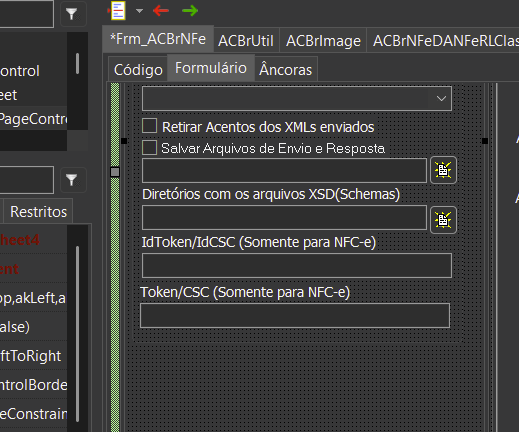The width and height of the screenshot is (519, 432).
Task: Select the False property value row
Action: [x=33, y=327]
